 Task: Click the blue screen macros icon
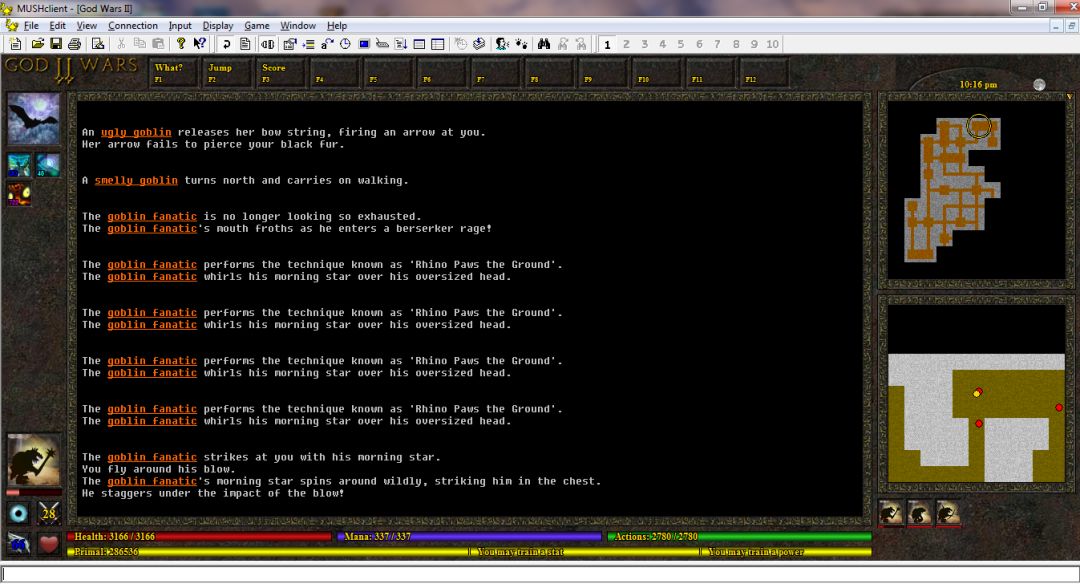364,44
